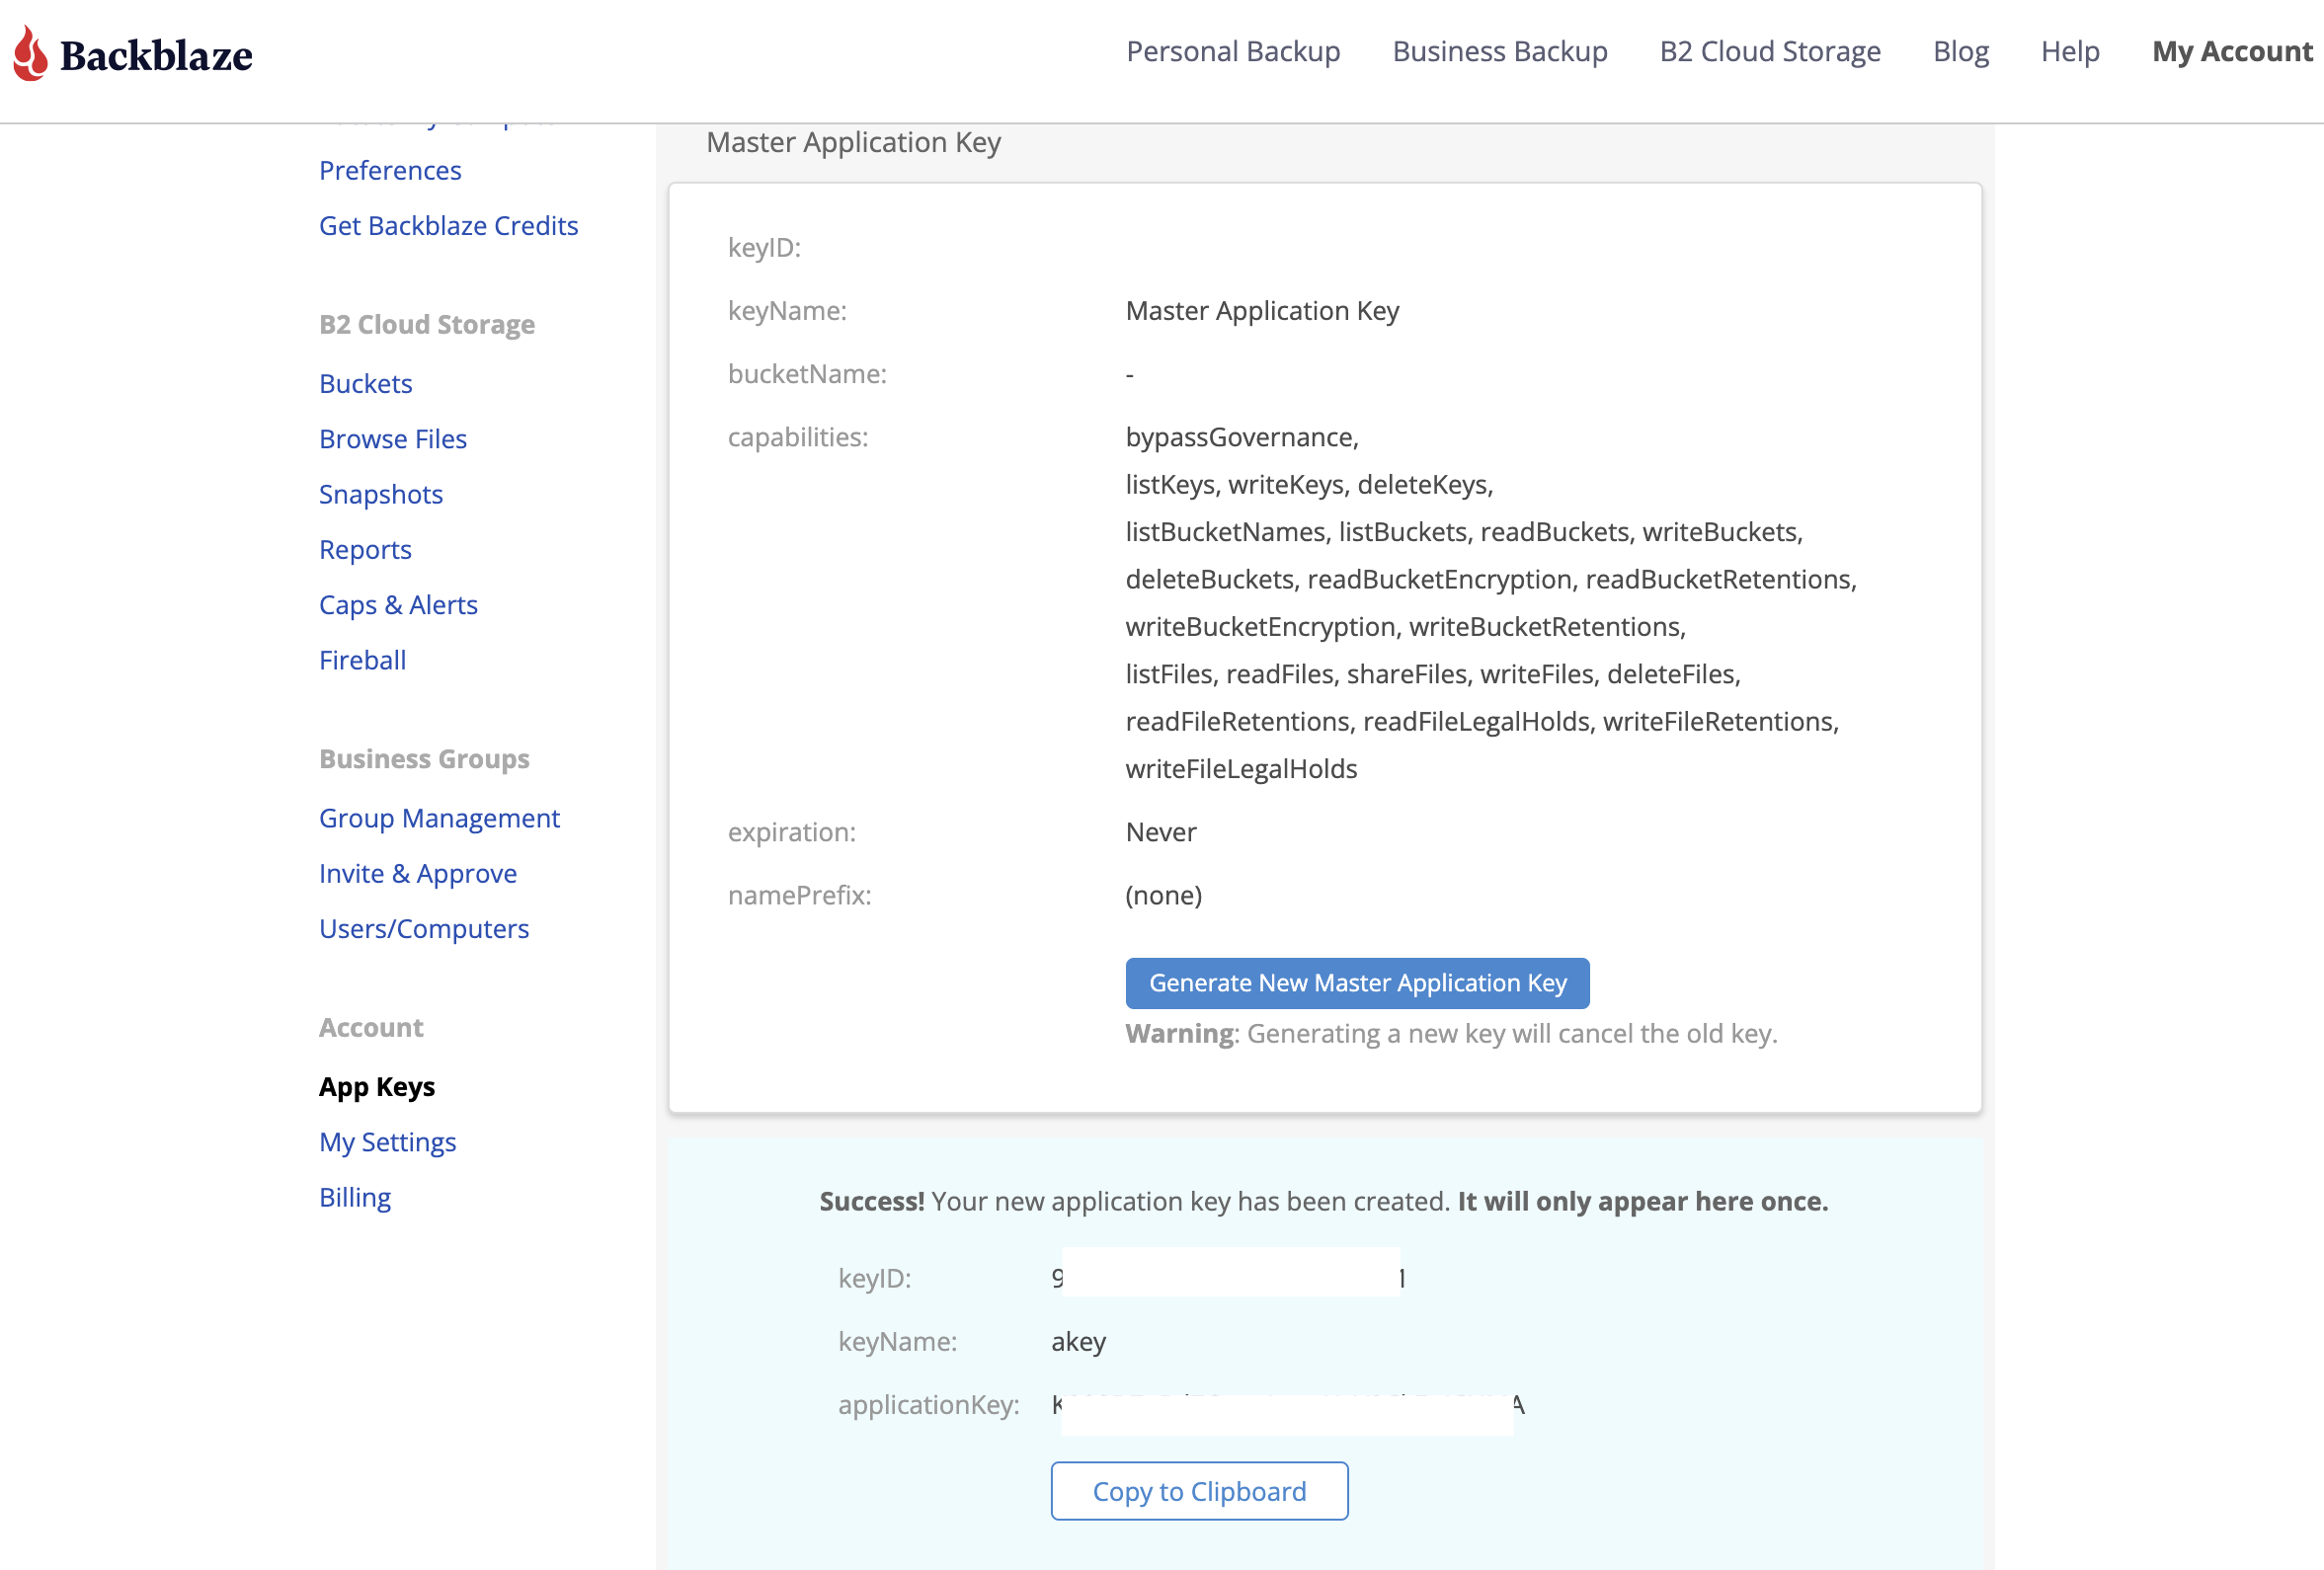Open My Settings
The image size is (2324, 1570).
(x=387, y=1142)
